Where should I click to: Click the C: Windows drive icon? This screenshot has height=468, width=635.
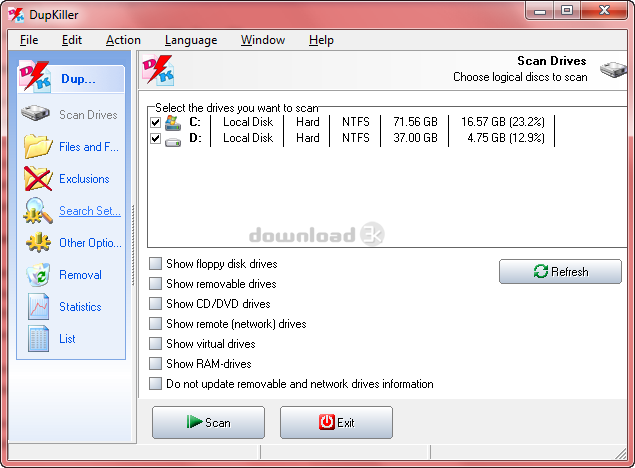(173, 123)
